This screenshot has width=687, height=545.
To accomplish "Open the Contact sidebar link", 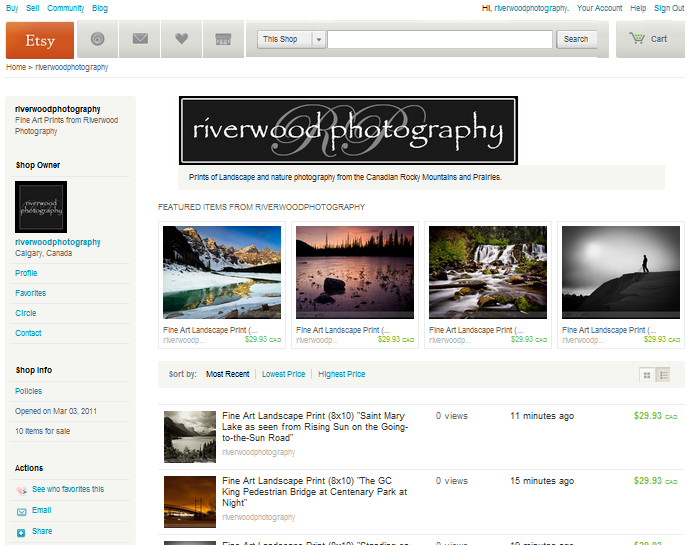I will pyautogui.click(x=28, y=333).
